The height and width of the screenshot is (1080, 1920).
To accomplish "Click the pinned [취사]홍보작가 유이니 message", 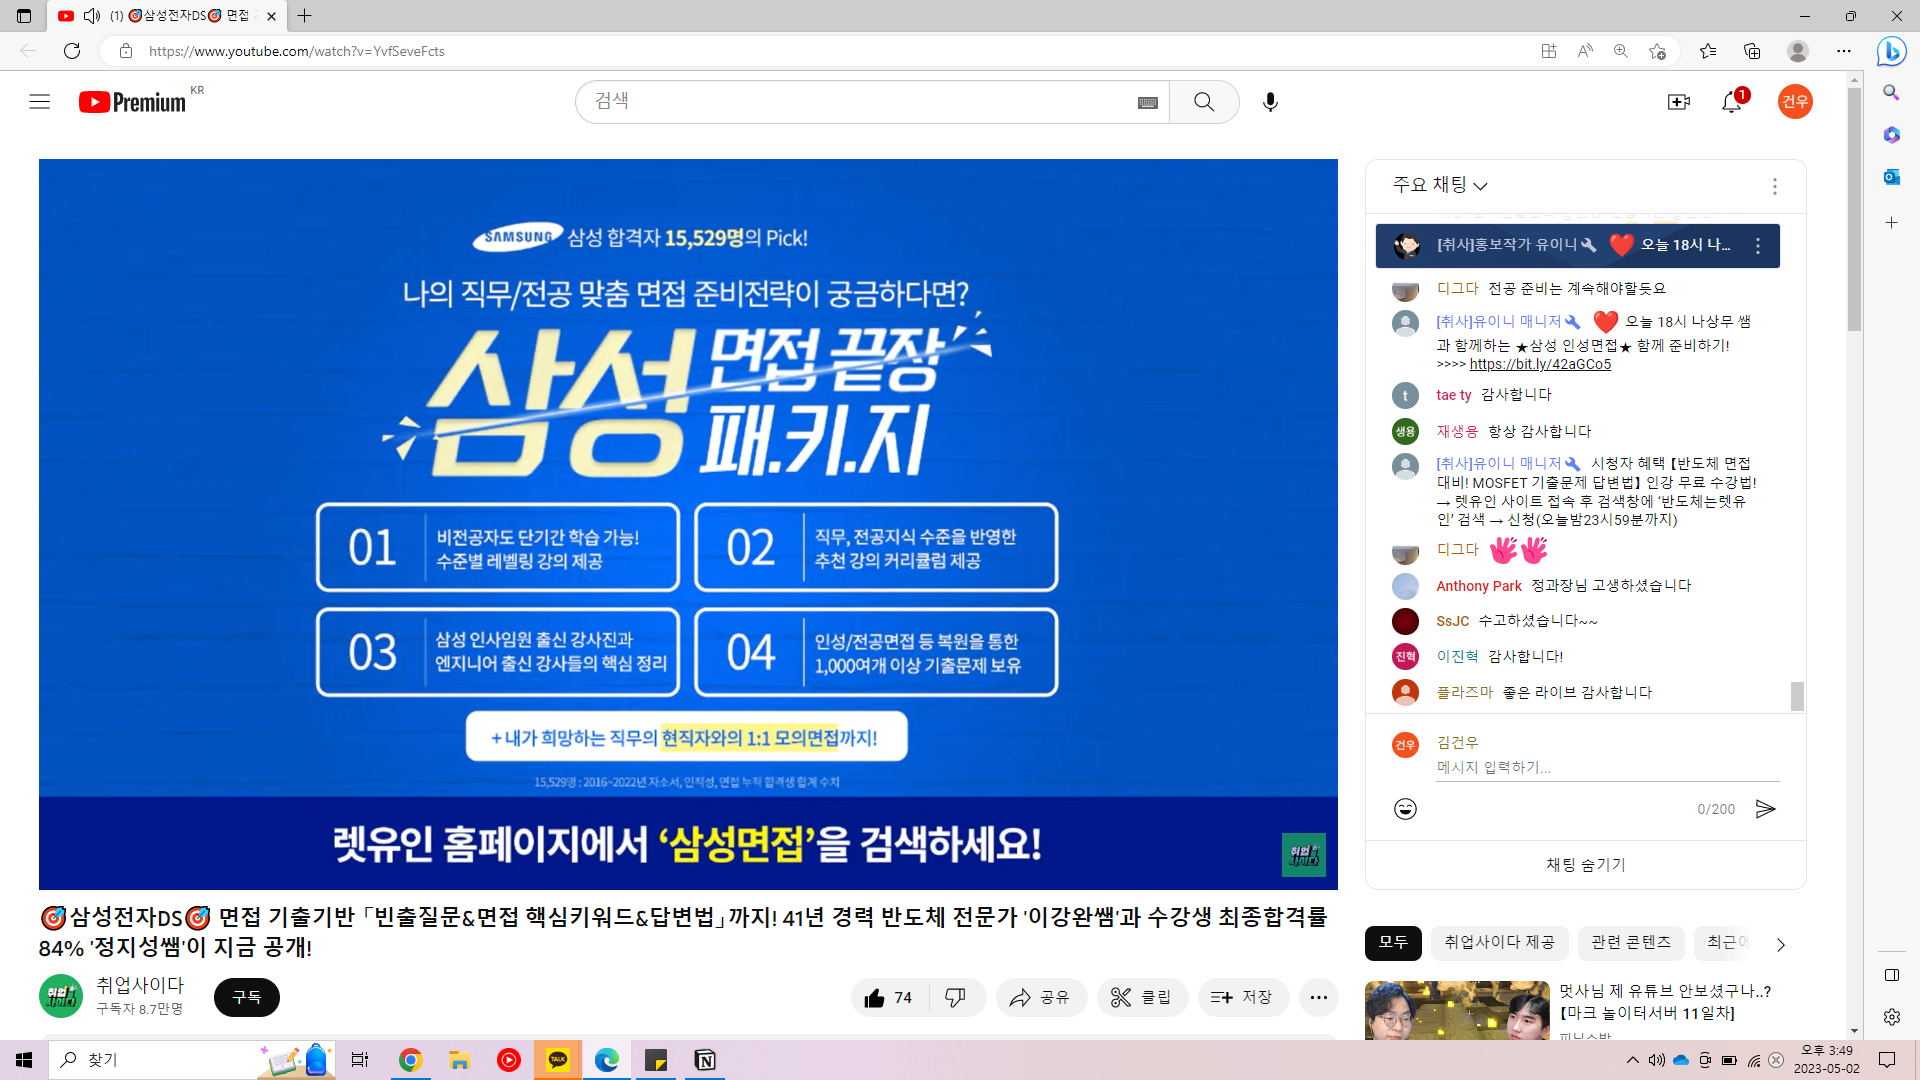I will (1577, 246).
